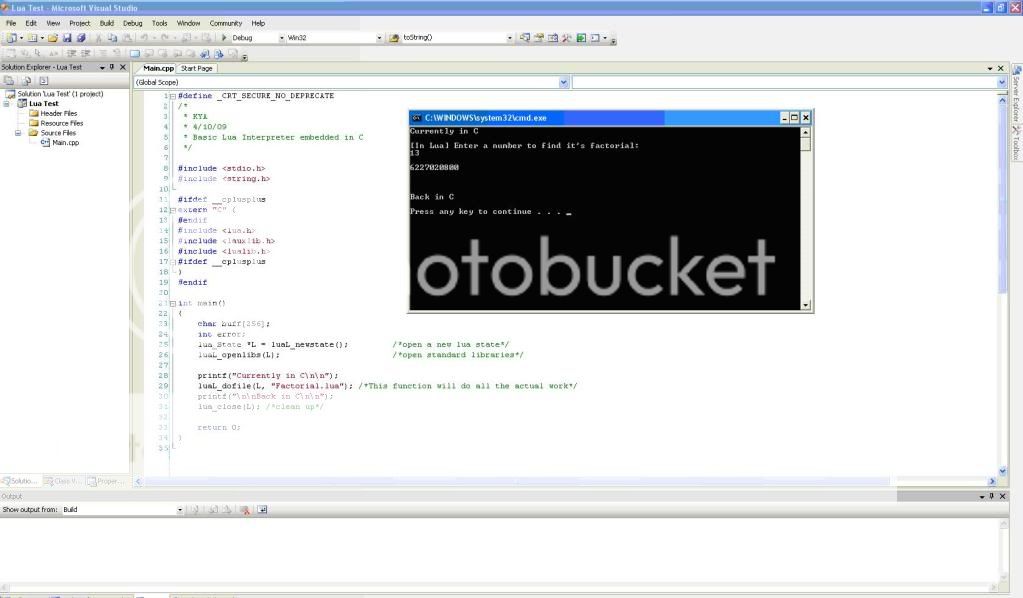
Task: Collapse the Source Files folder node
Action: pyautogui.click(x=19, y=133)
